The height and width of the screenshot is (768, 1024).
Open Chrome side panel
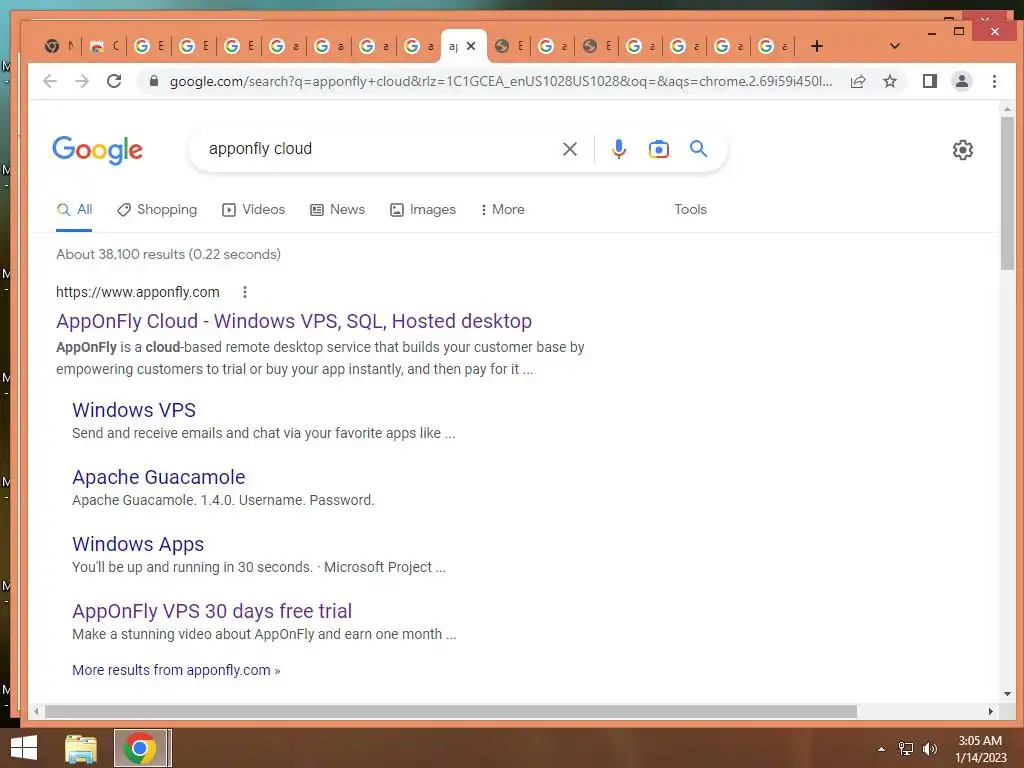point(929,81)
